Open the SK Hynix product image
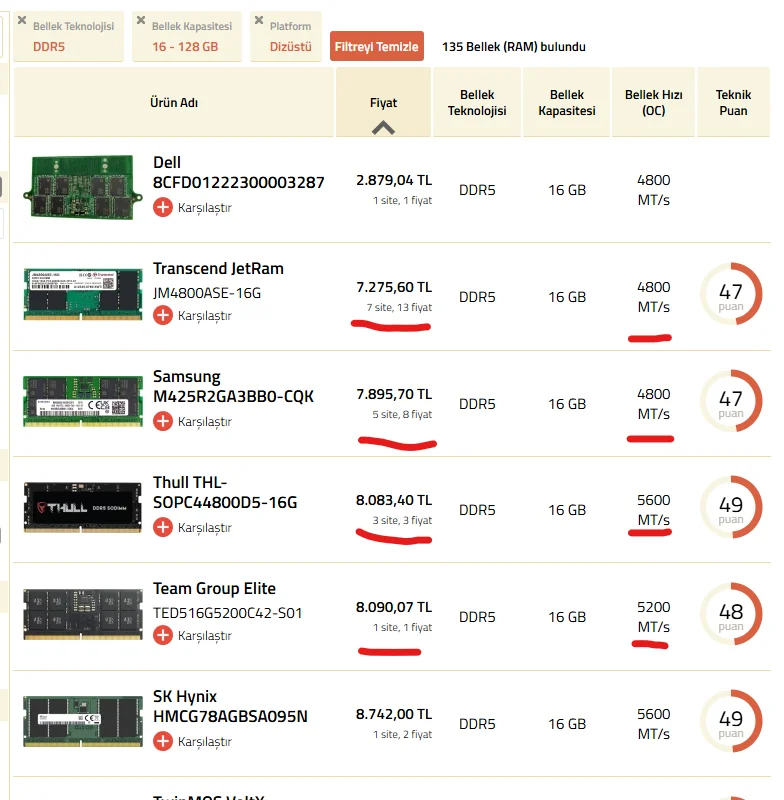784x800 pixels. coord(83,721)
